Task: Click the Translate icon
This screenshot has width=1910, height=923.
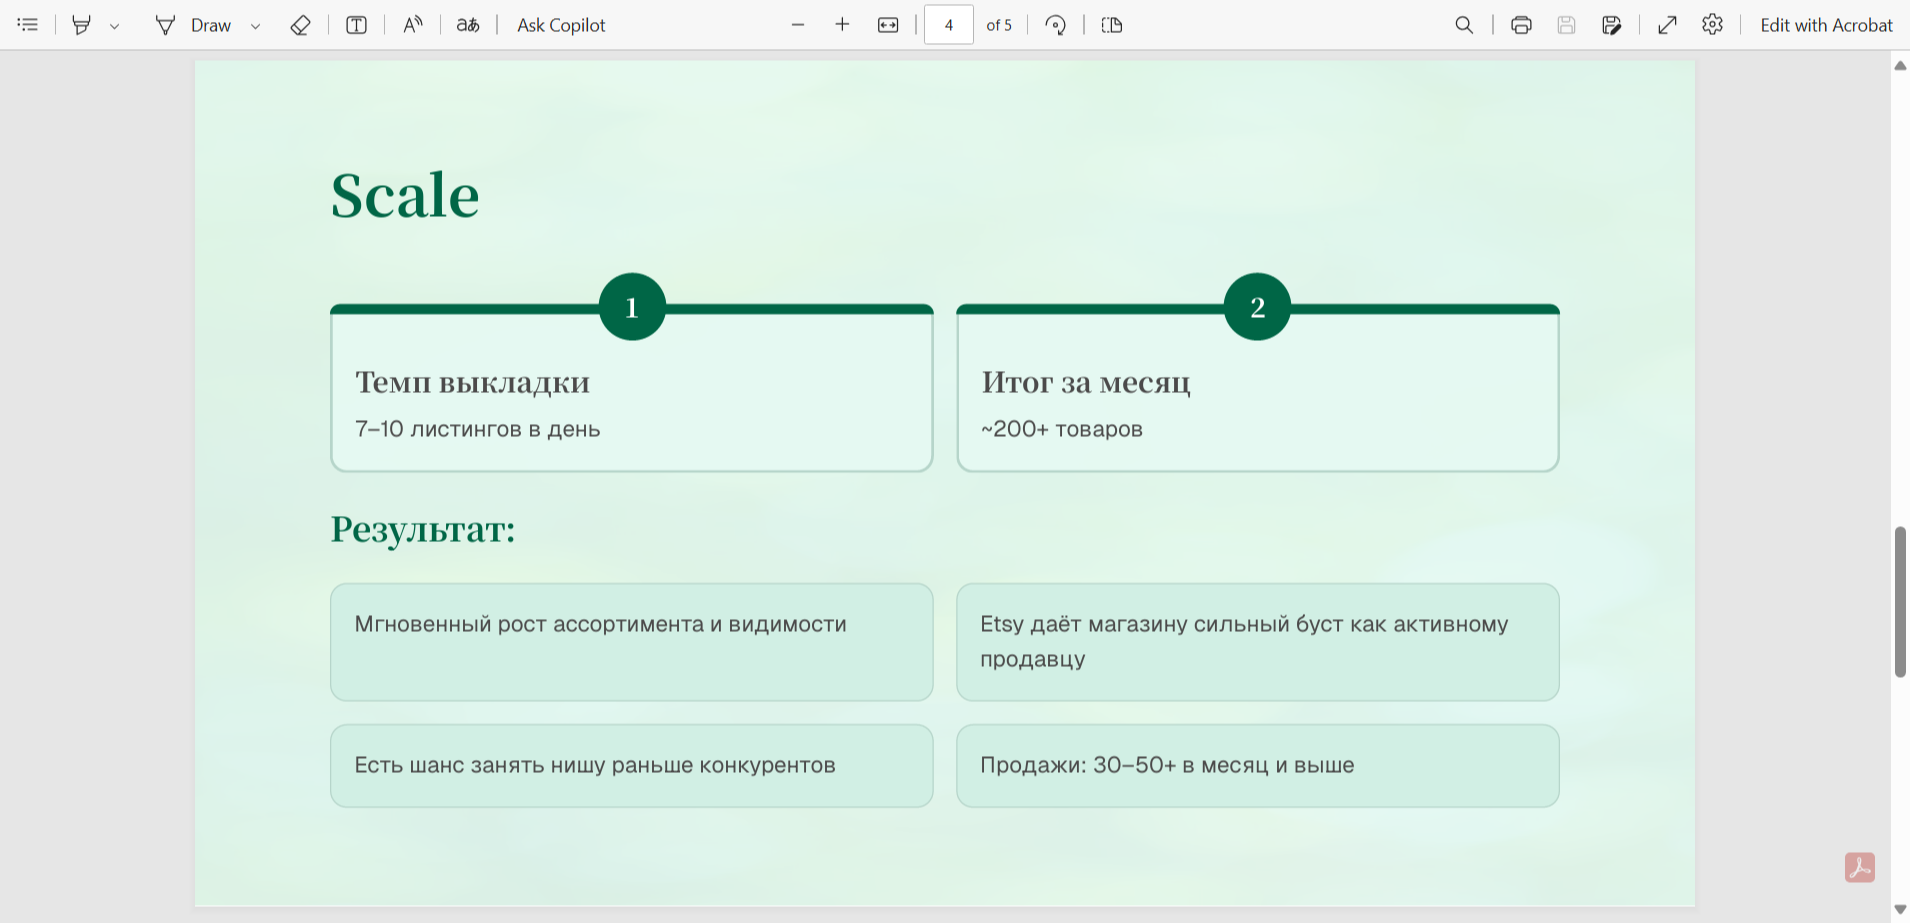Action: tap(468, 25)
